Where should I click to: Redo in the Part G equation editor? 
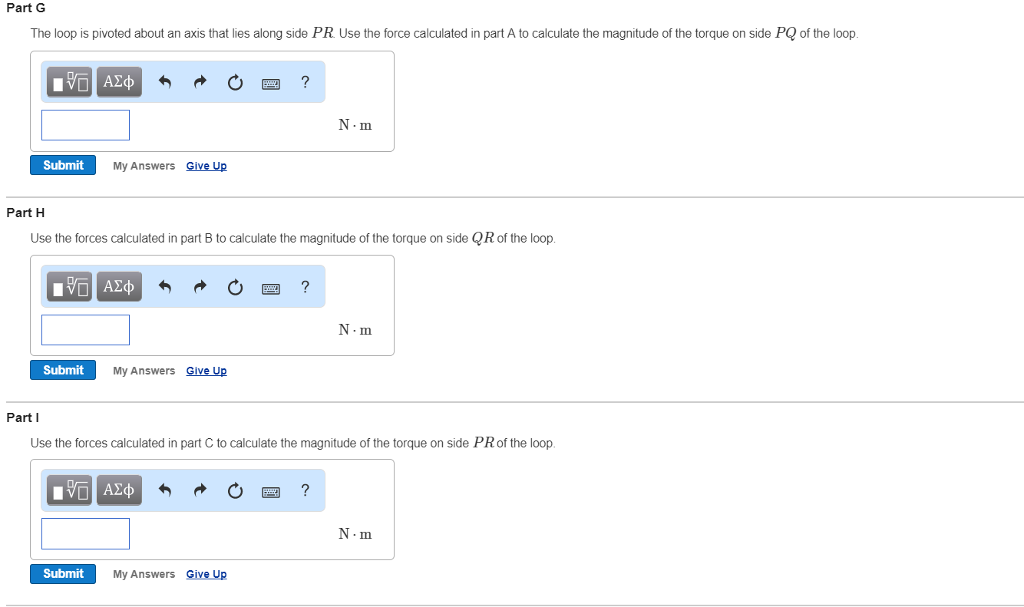(200, 82)
